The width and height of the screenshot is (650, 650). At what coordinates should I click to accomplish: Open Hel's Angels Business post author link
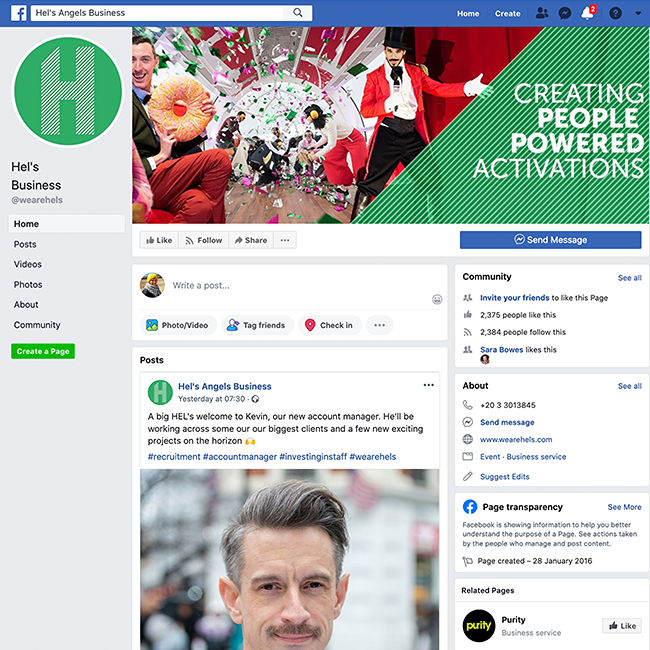[225, 386]
